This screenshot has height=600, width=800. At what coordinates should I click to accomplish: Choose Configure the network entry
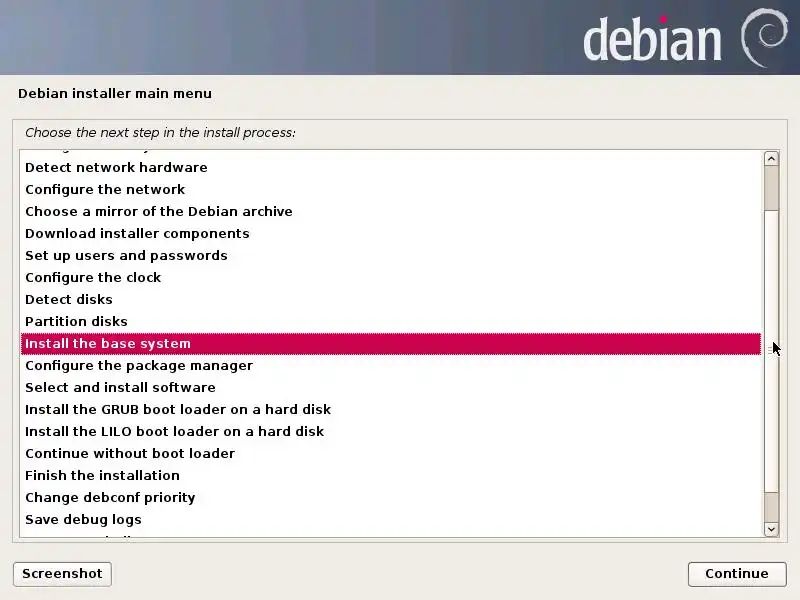(x=391, y=189)
